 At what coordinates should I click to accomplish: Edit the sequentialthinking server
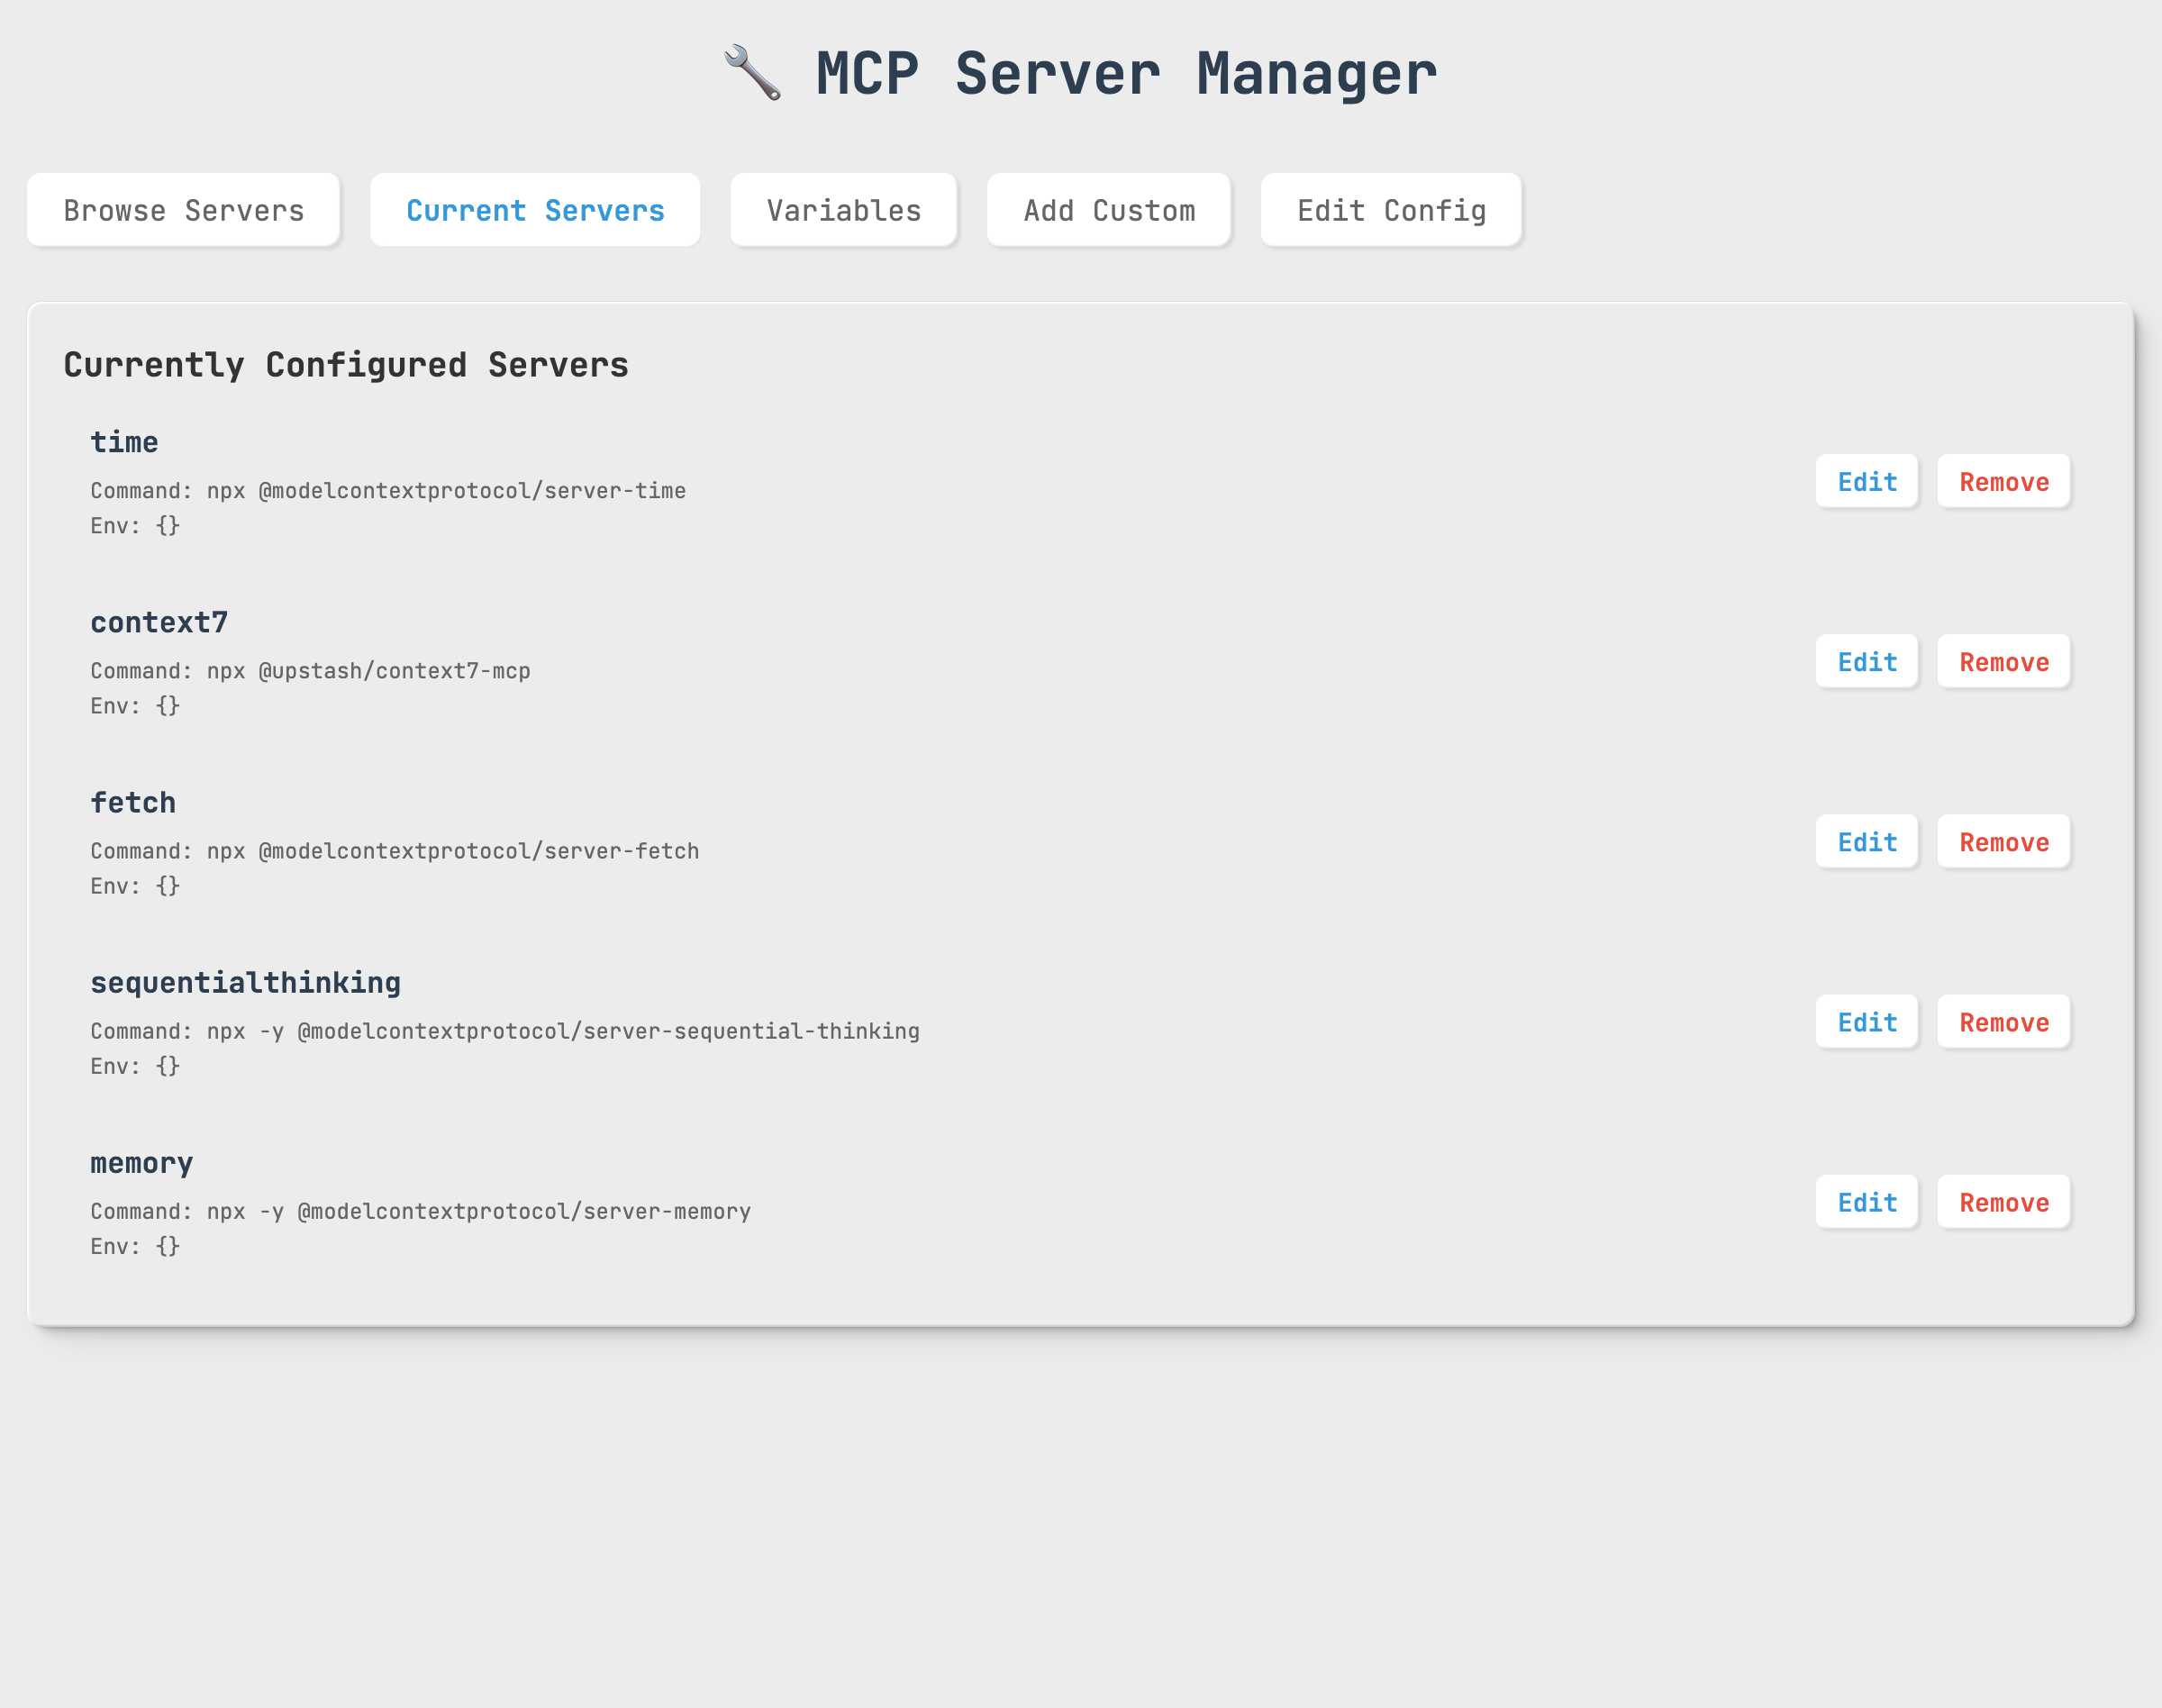pyautogui.click(x=1866, y=1022)
